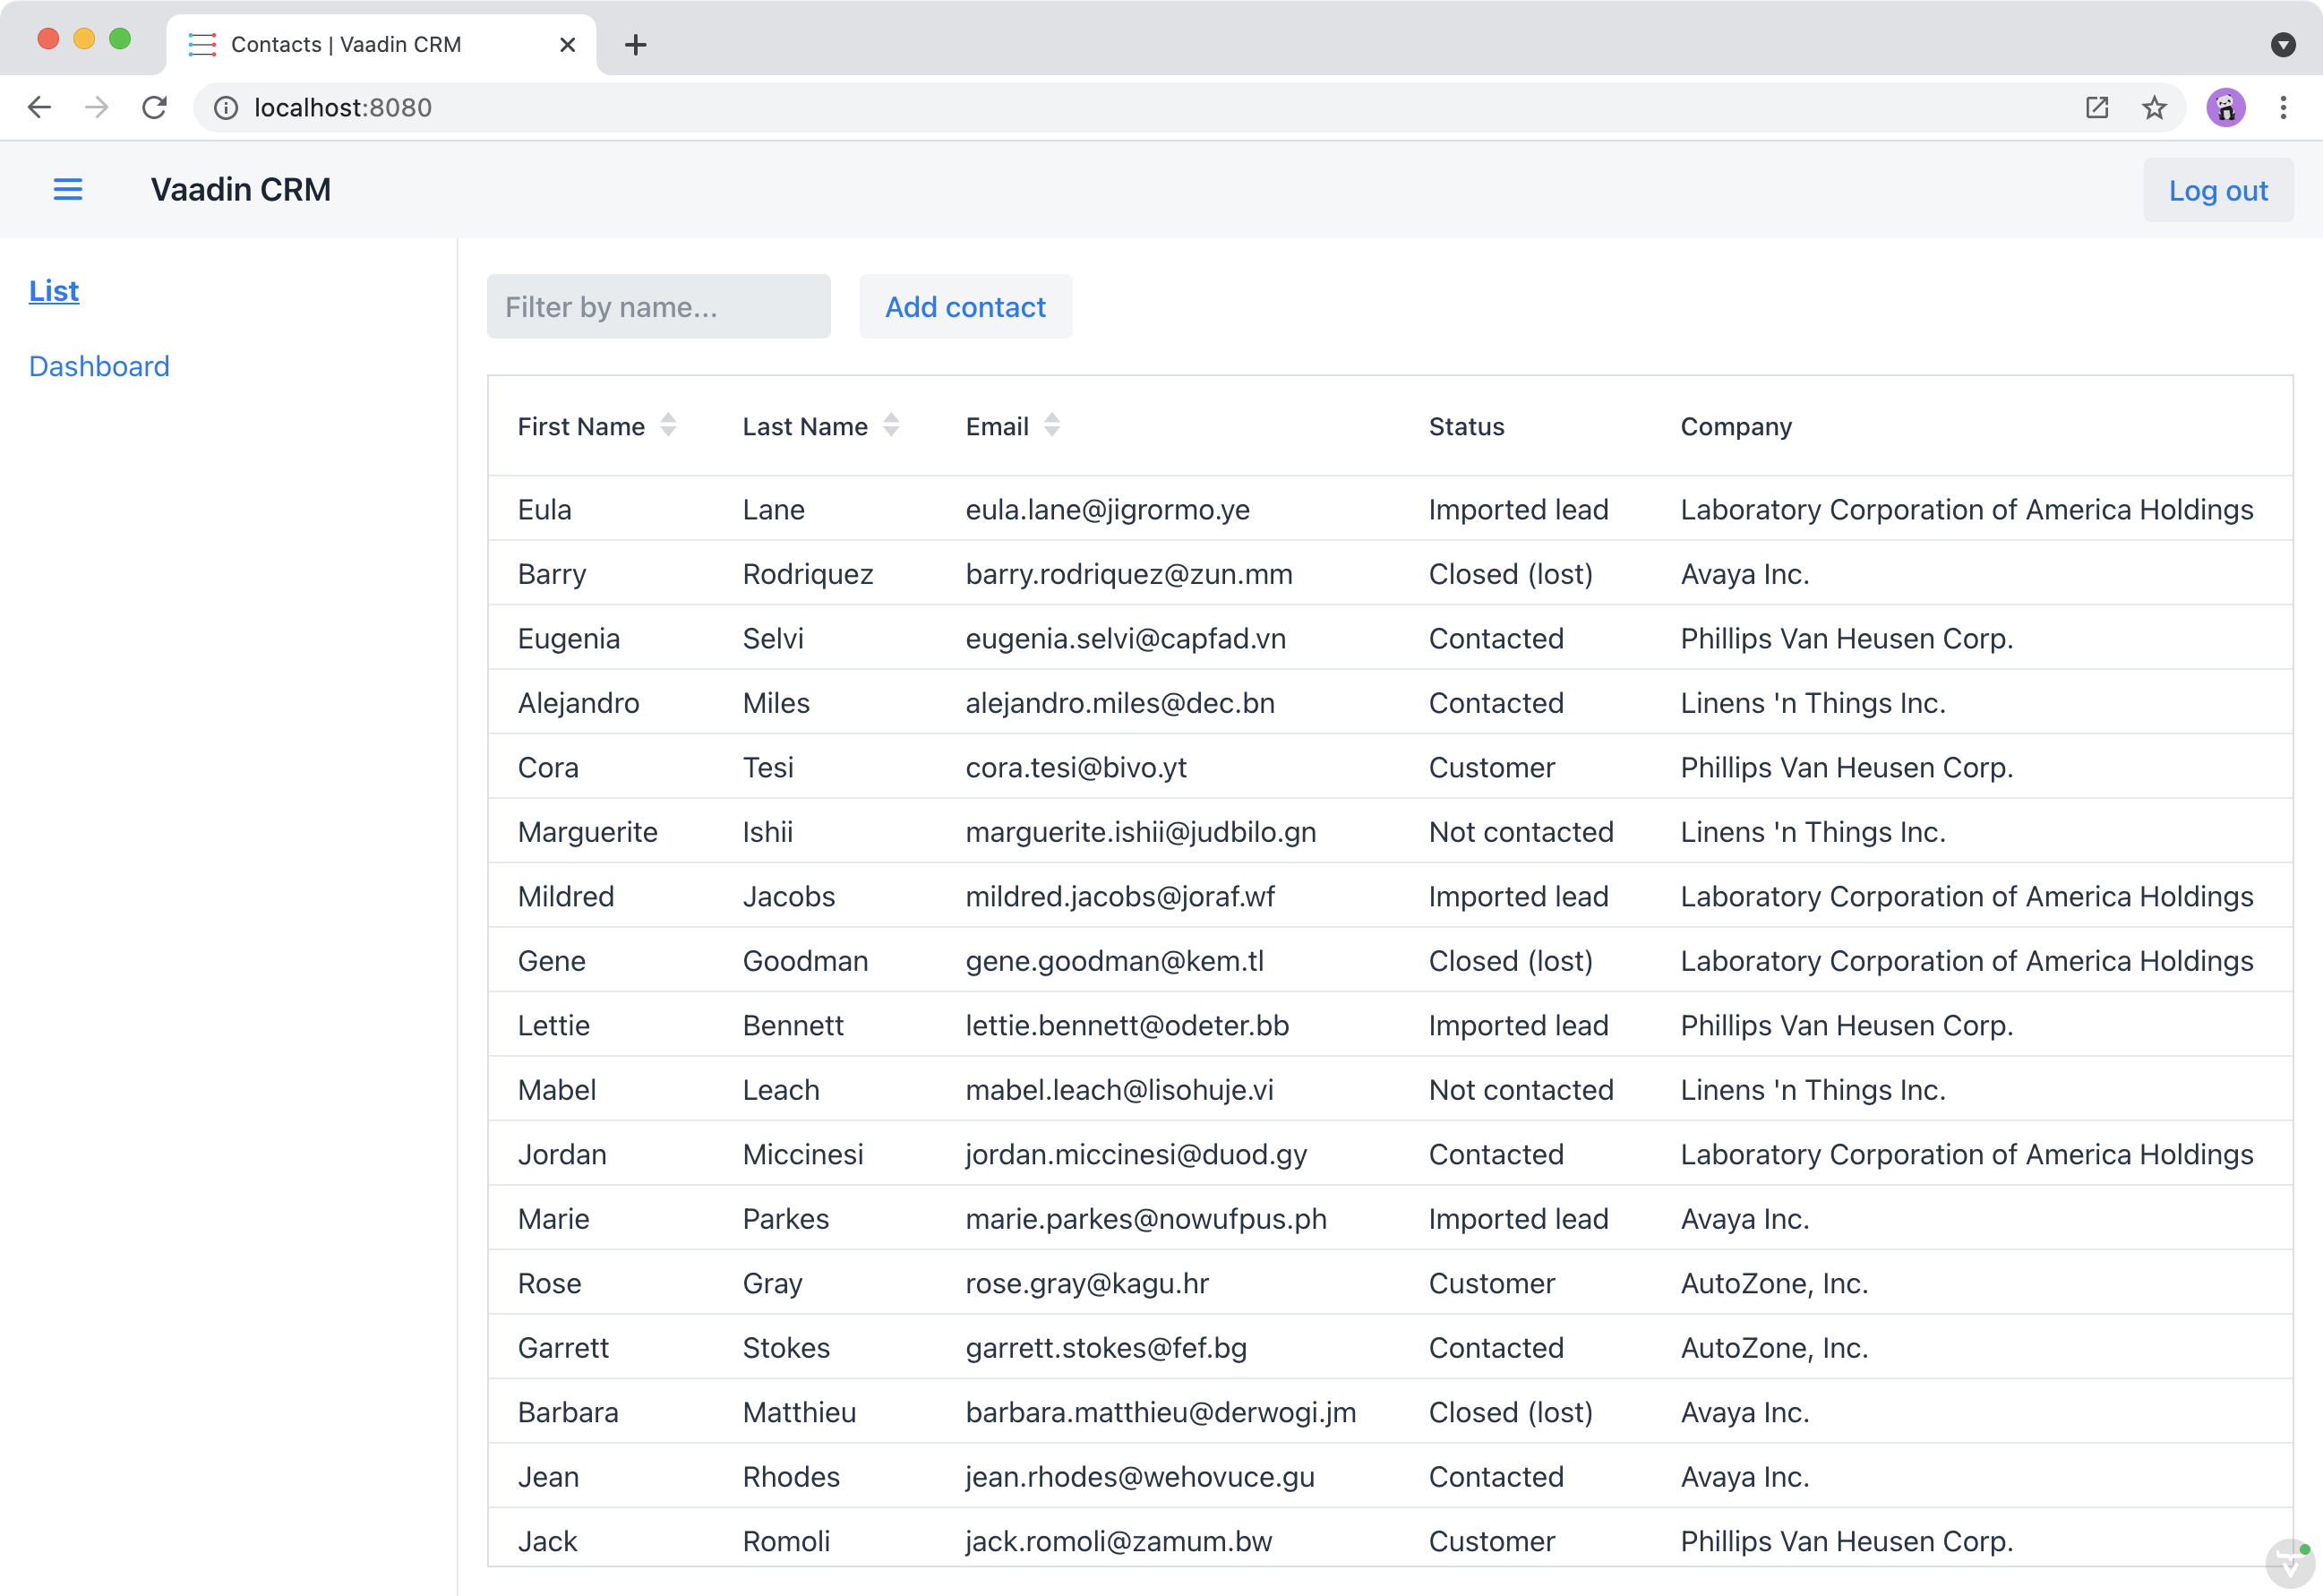
Task: Click the Filter by name input field
Action: [658, 306]
